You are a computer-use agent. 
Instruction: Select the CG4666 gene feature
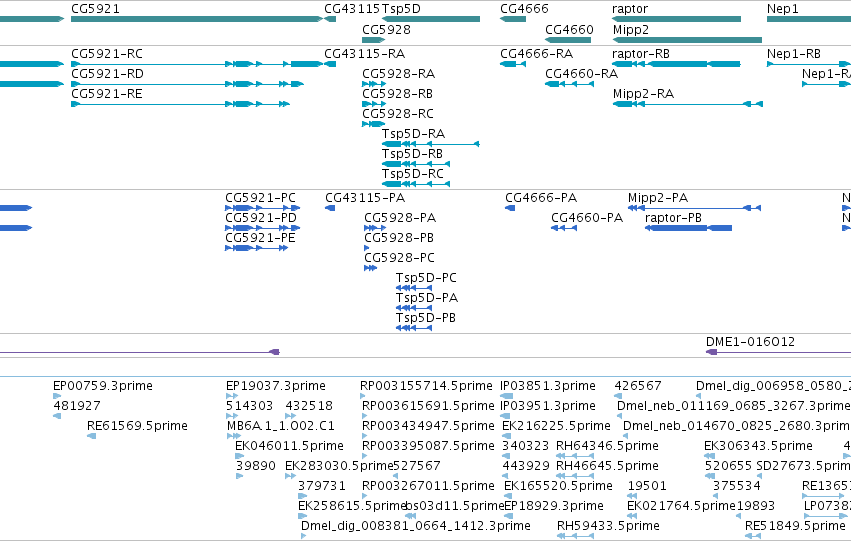(x=513, y=19)
